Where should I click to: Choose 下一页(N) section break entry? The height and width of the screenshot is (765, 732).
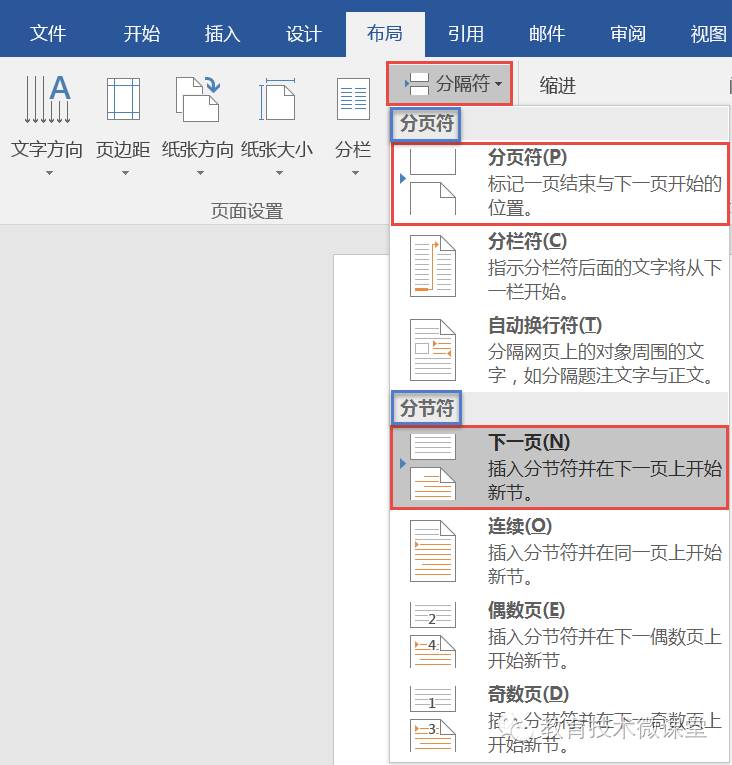560,467
